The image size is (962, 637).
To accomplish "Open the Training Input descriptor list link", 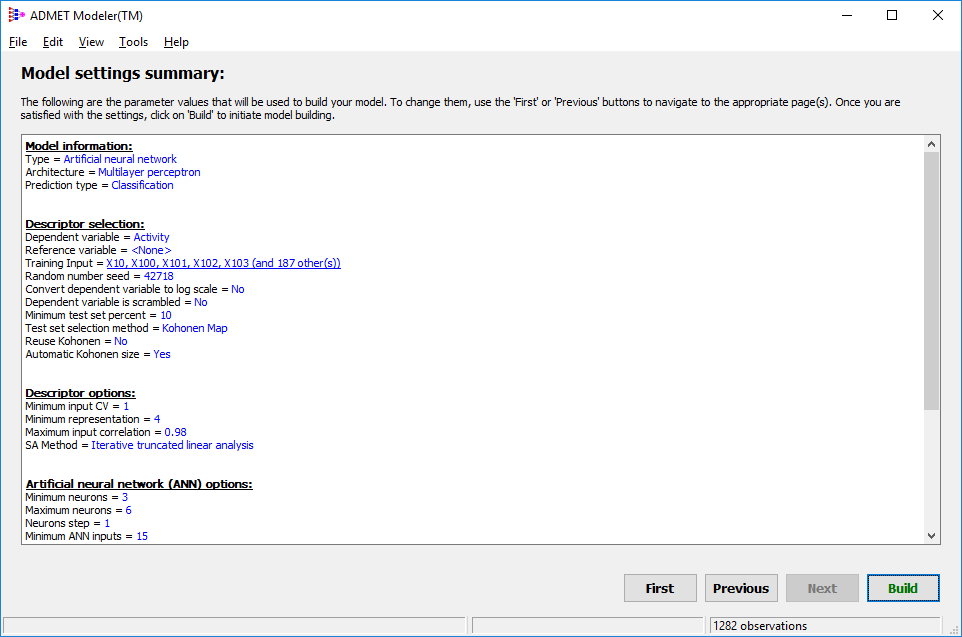I will point(223,263).
